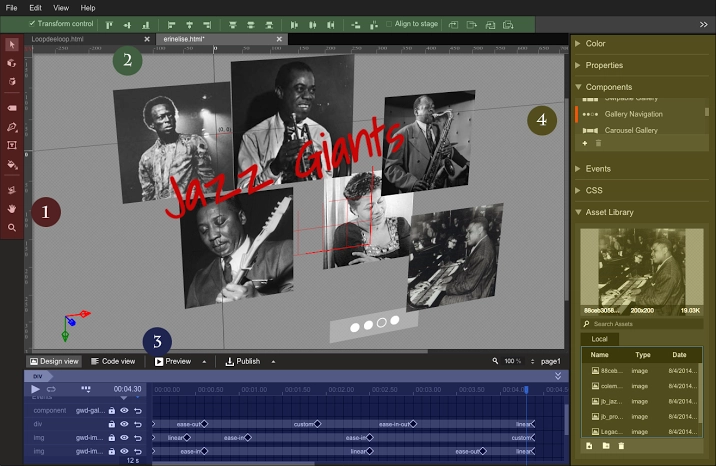Open the Preview browser dropdown arrow
This screenshot has width=716, height=466.
(204, 361)
